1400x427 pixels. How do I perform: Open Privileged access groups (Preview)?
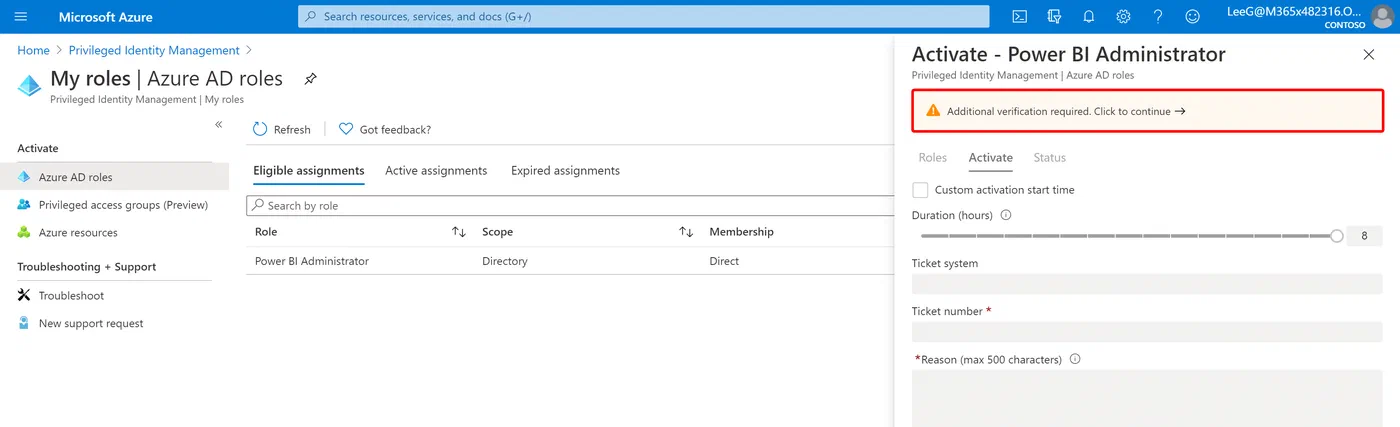[x=114, y=205]
